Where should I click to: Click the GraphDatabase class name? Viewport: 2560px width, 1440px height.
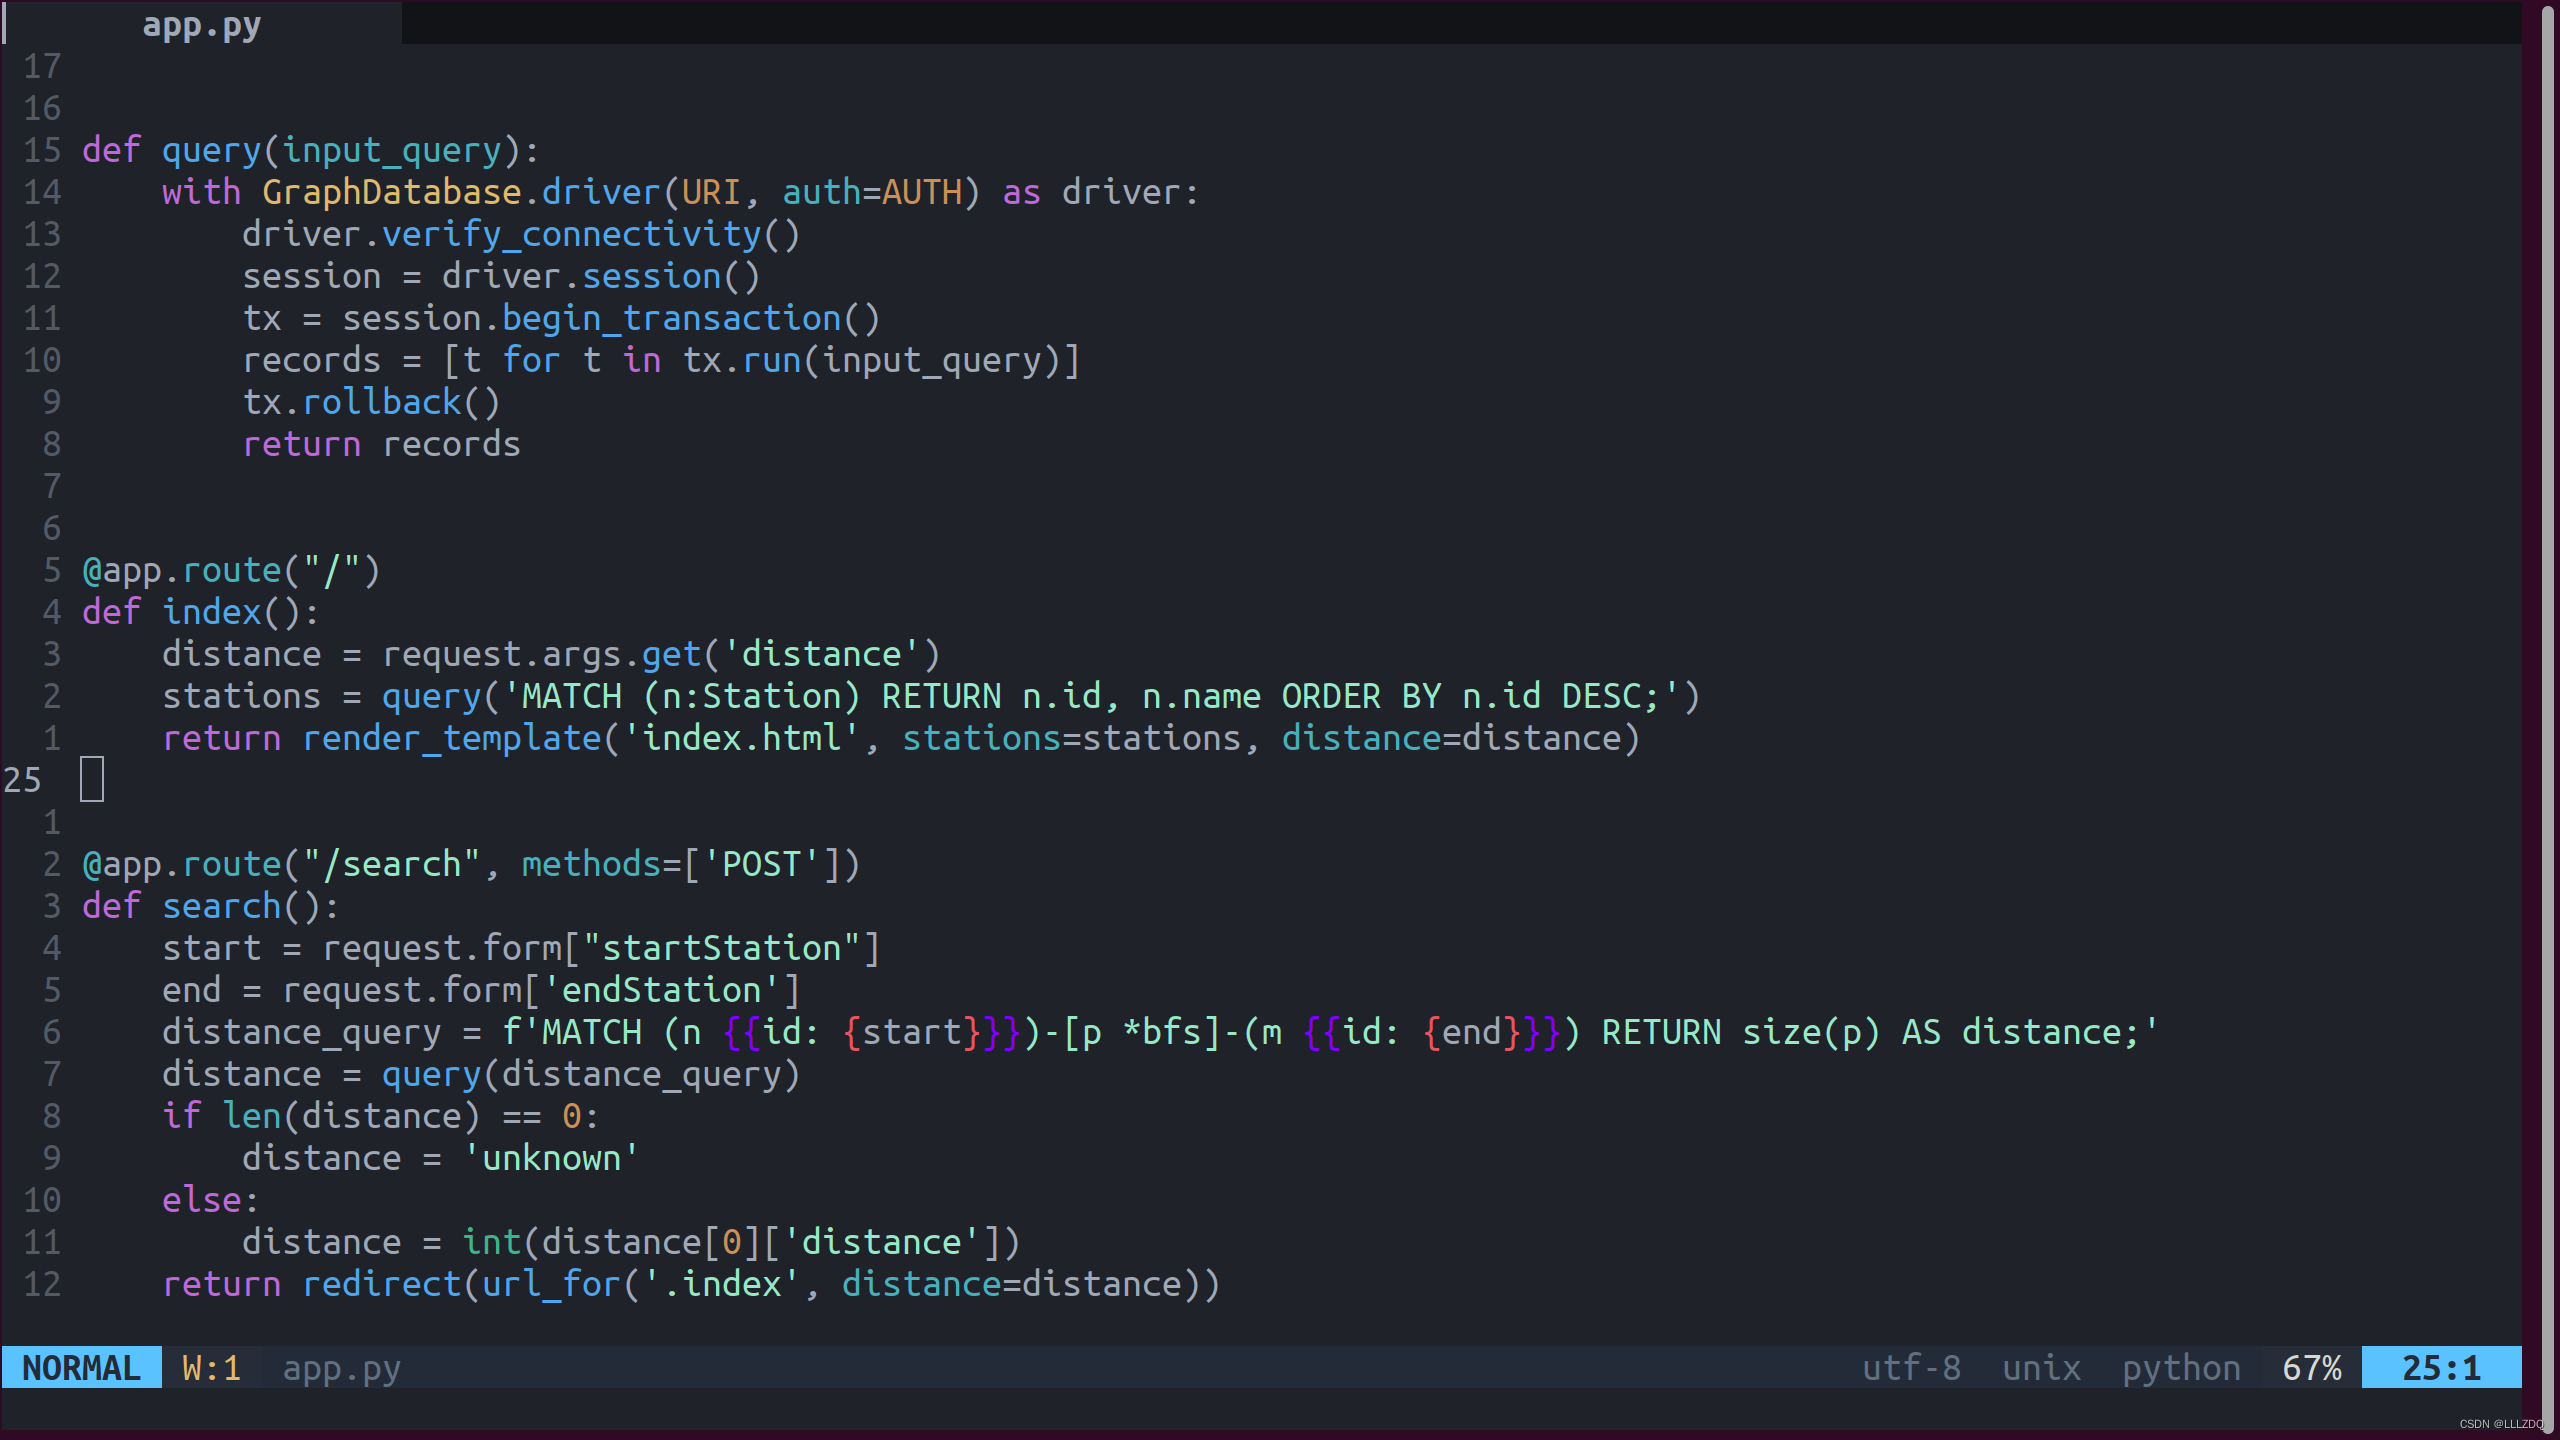391,192
